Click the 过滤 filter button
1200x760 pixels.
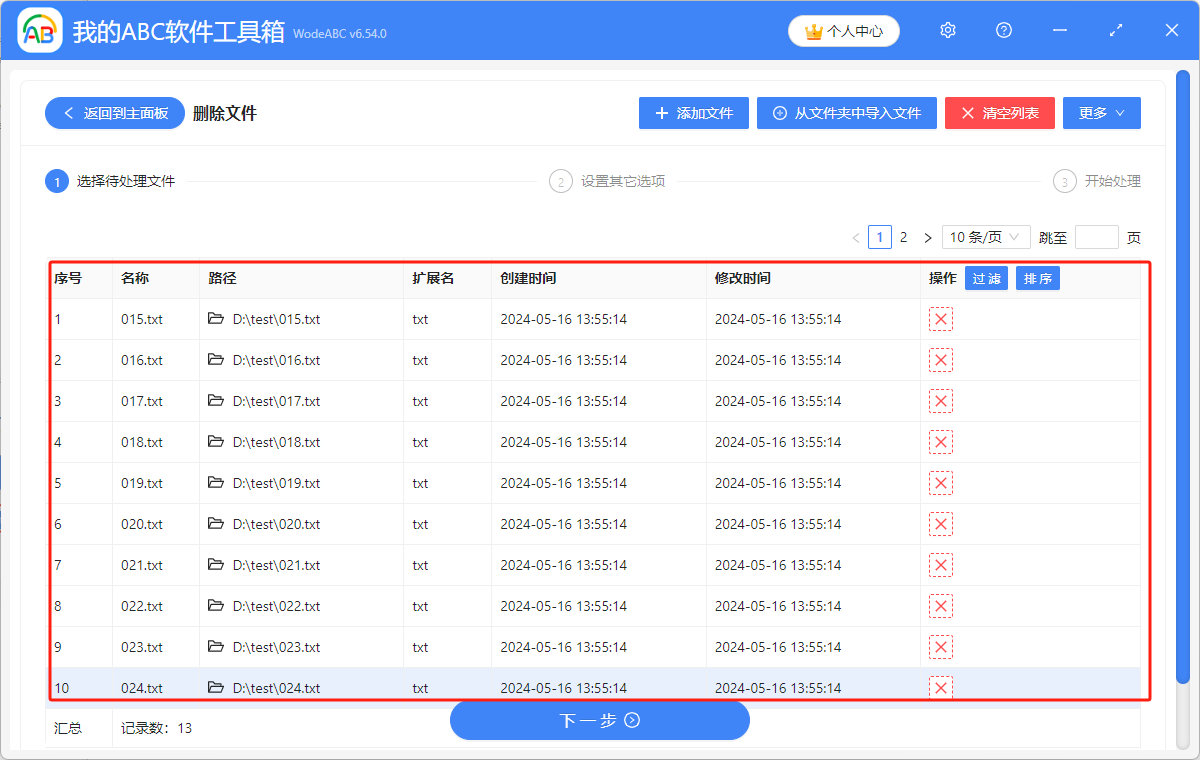[986, 279]
